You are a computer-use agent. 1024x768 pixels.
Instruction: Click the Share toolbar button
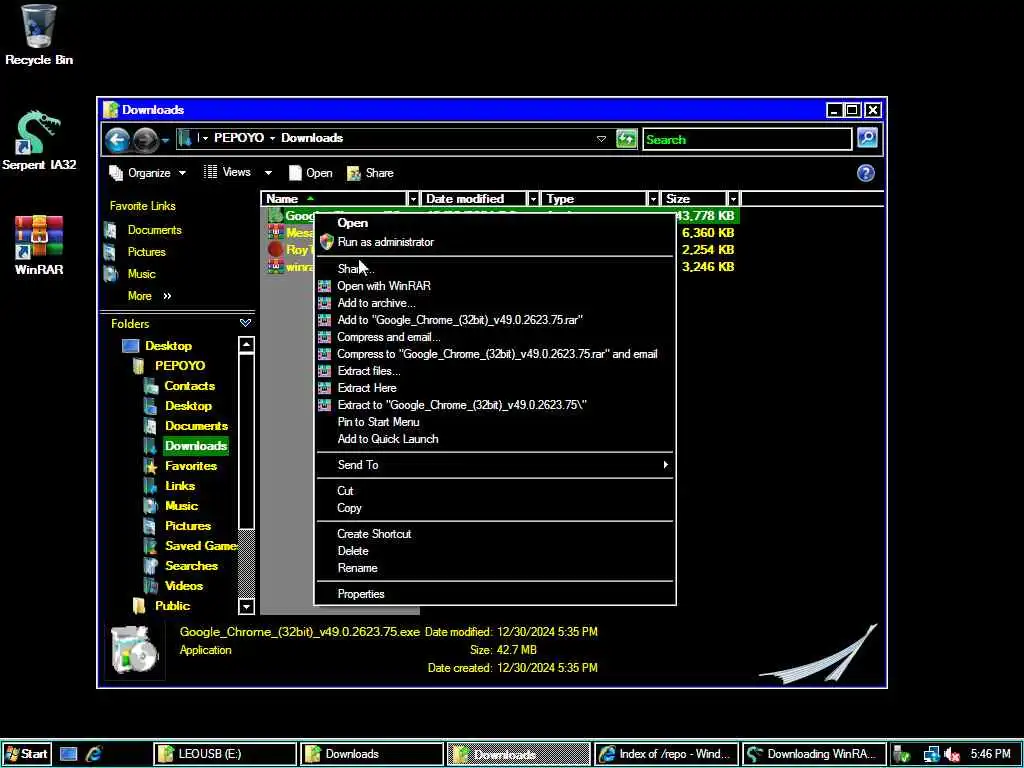pos(370,173)
